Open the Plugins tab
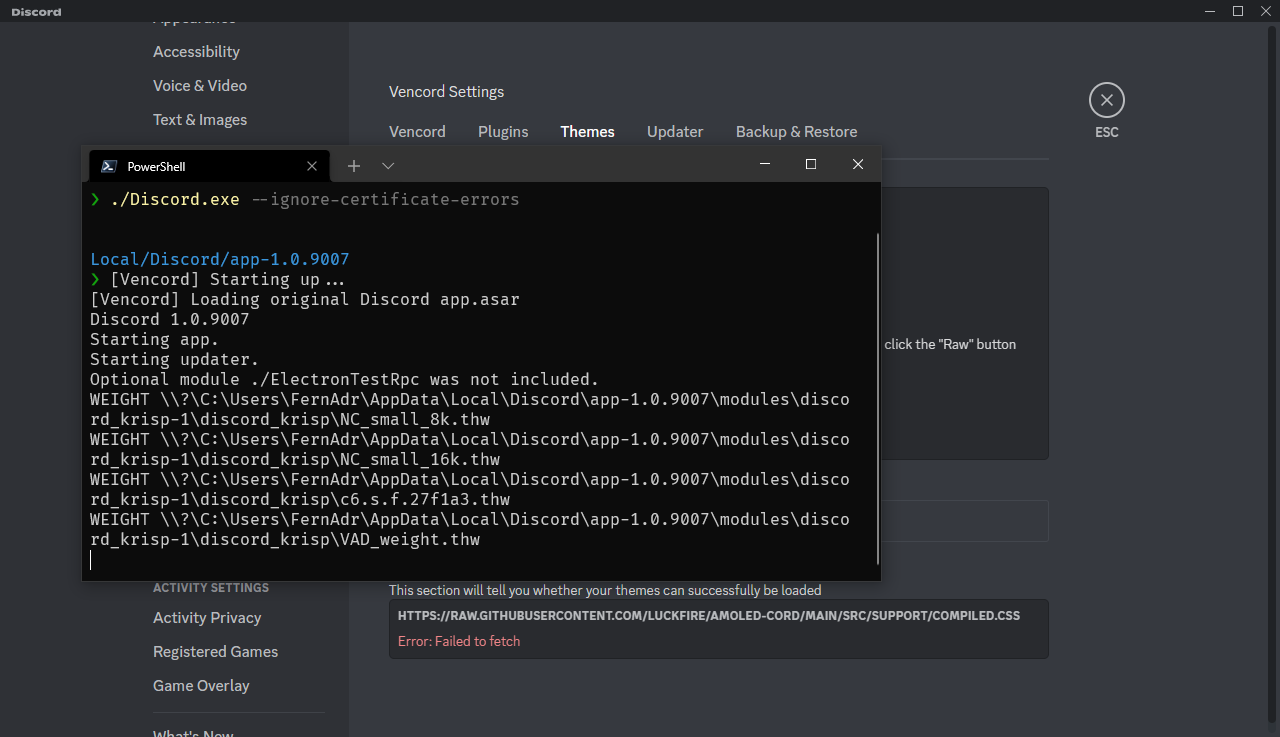The width and height of the screenshot is (1280, 737). pos(503,132)
